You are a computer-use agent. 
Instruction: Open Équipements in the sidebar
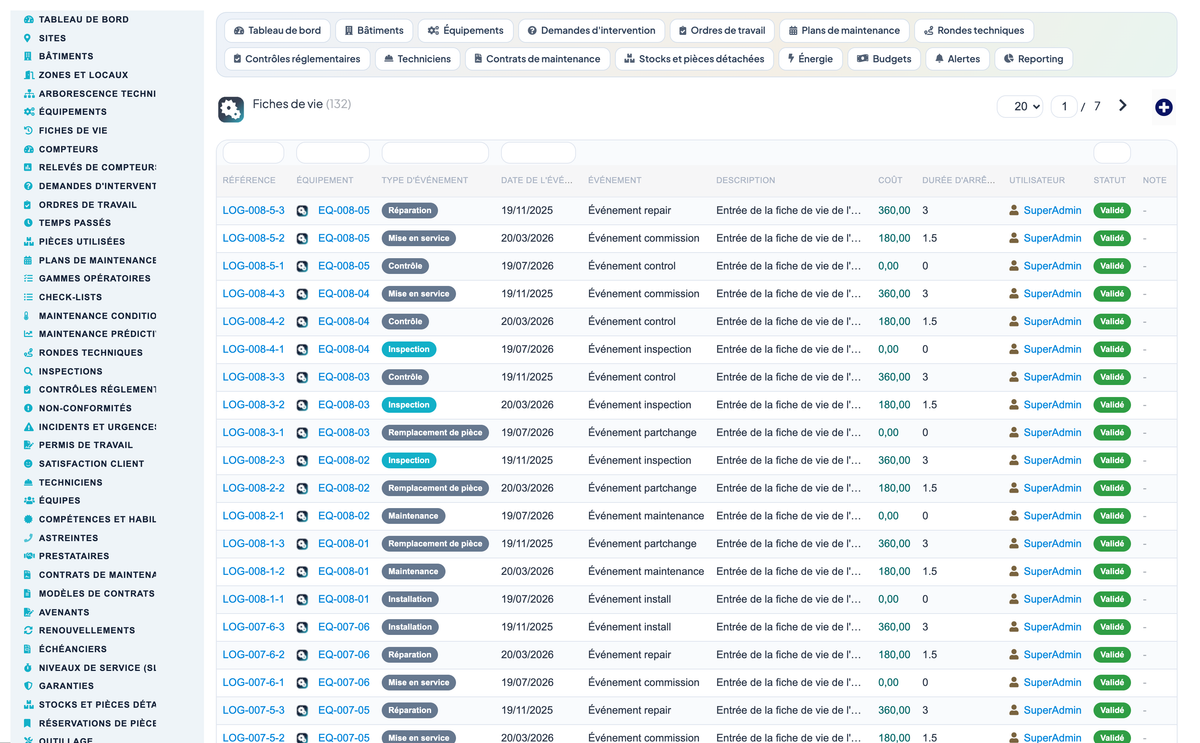[x=73, y=112]
